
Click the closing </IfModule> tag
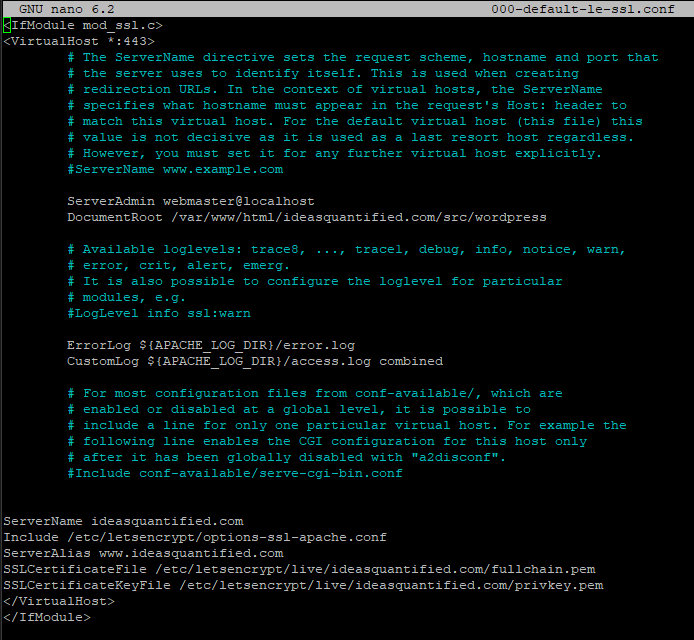47,617
